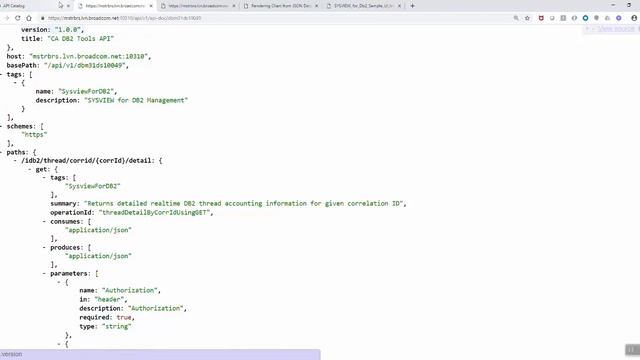The width and height of the screenshot is (640, 360).
Task: Close the API Catalog tab
Action: (68, 6)
